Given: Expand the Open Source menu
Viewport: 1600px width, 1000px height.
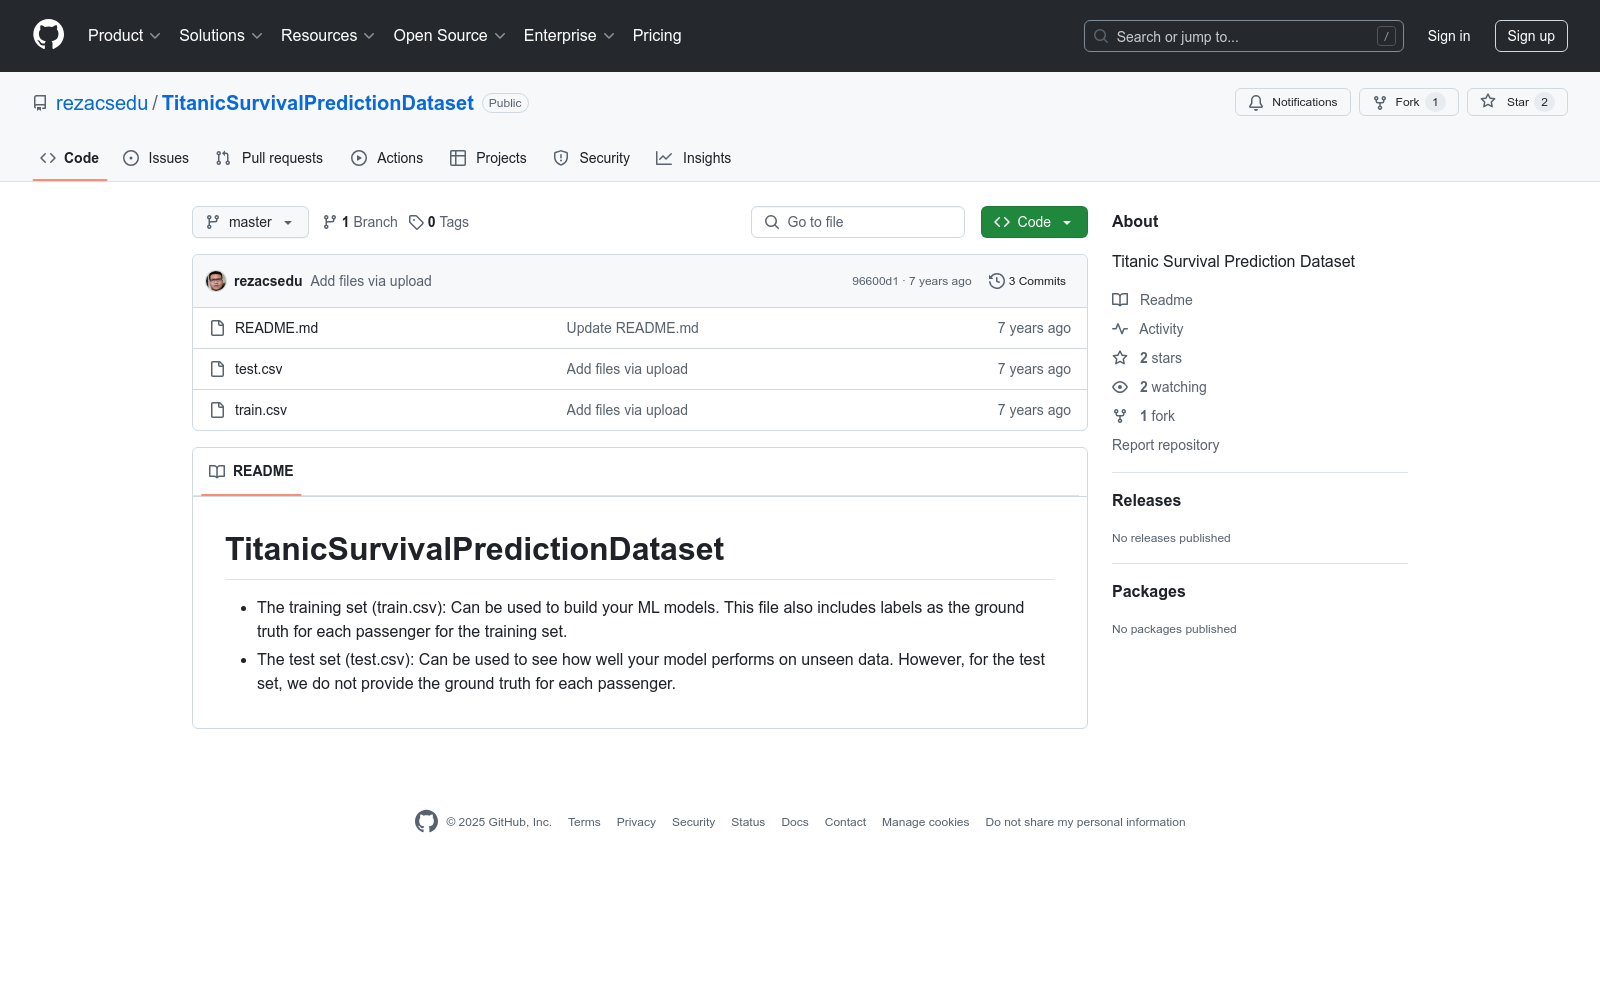Looking at the screenshot, I should click(x=450, y=36).
